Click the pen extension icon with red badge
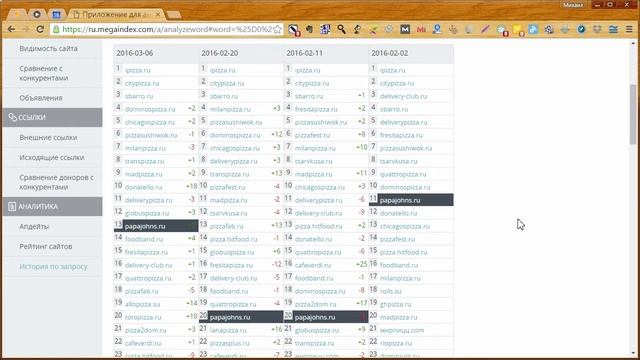Image resolution: width=640 pixels, height=360 pixels. [293, 30]
